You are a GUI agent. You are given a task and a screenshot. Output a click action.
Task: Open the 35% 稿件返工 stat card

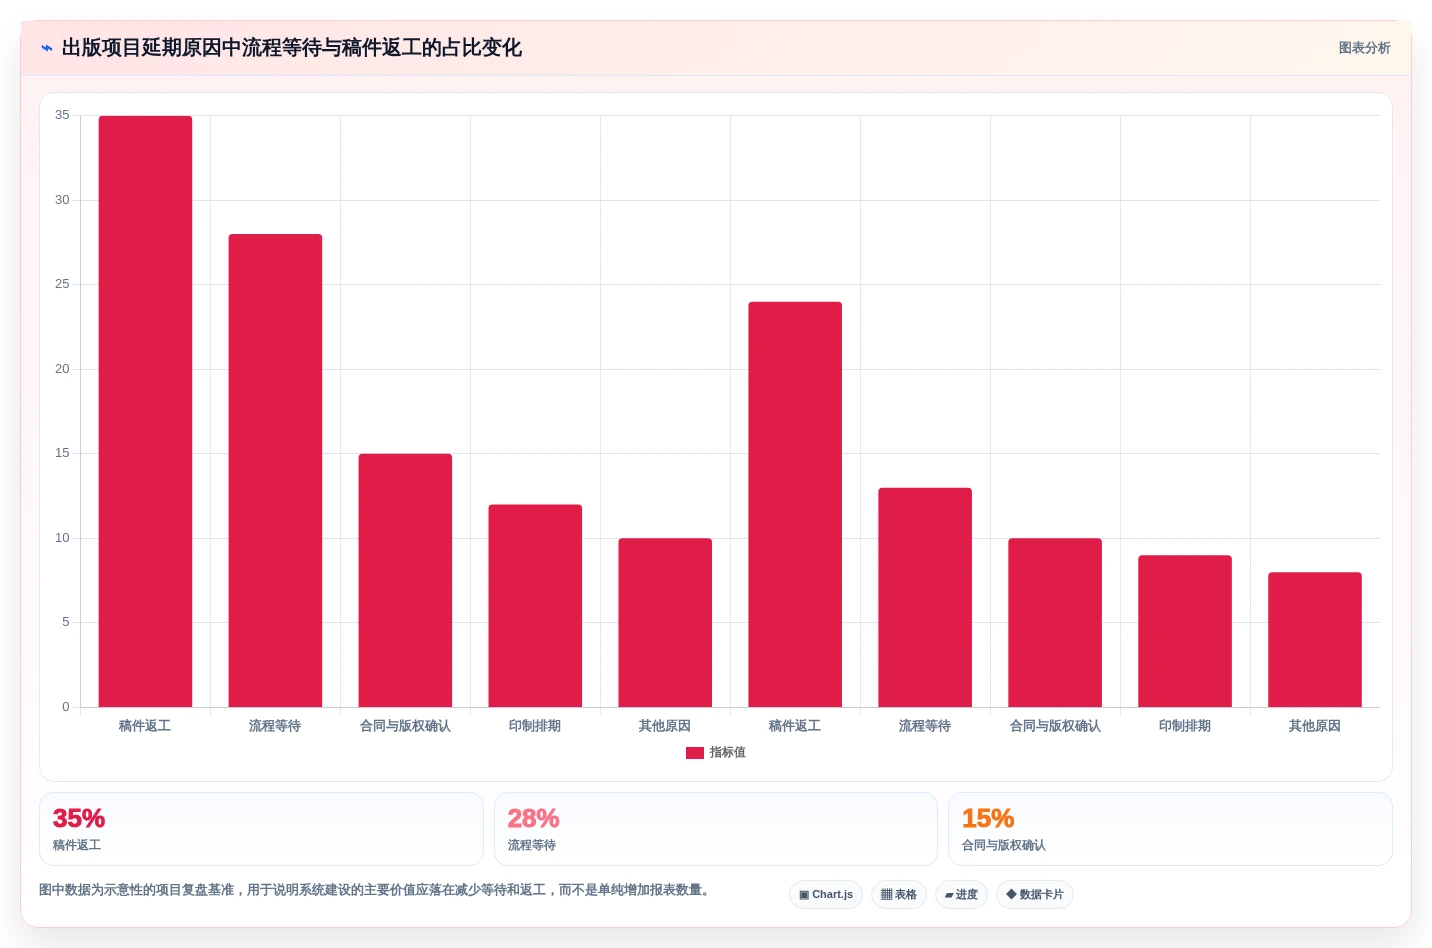(x=261, y=829)
